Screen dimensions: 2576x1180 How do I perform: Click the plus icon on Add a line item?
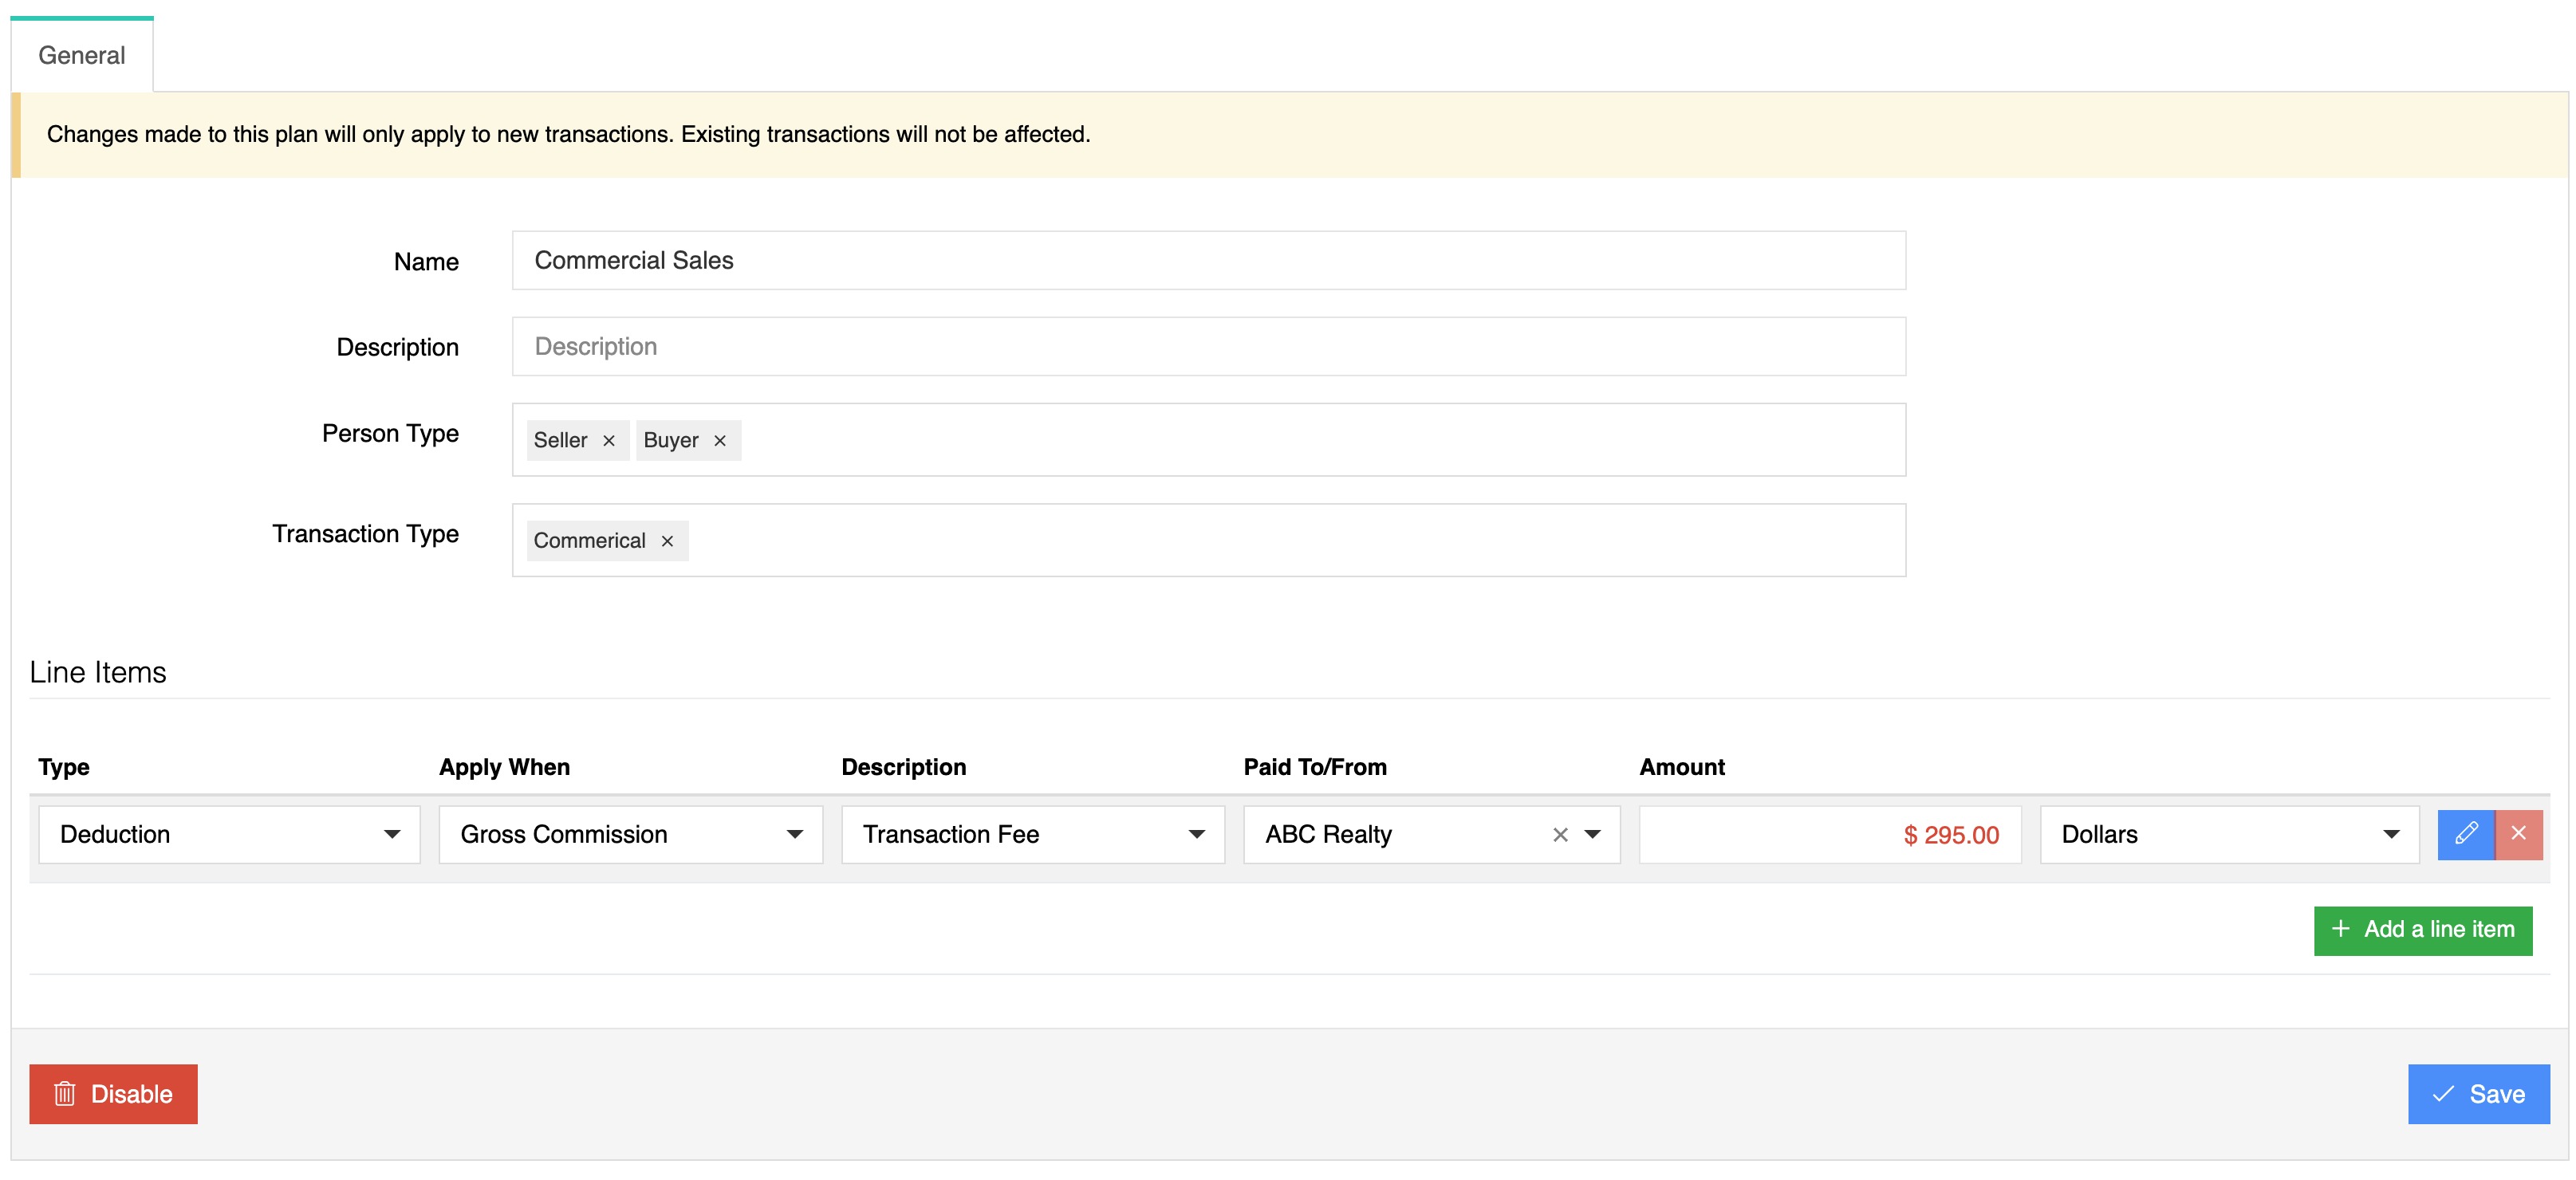[x=2340, y=929]
